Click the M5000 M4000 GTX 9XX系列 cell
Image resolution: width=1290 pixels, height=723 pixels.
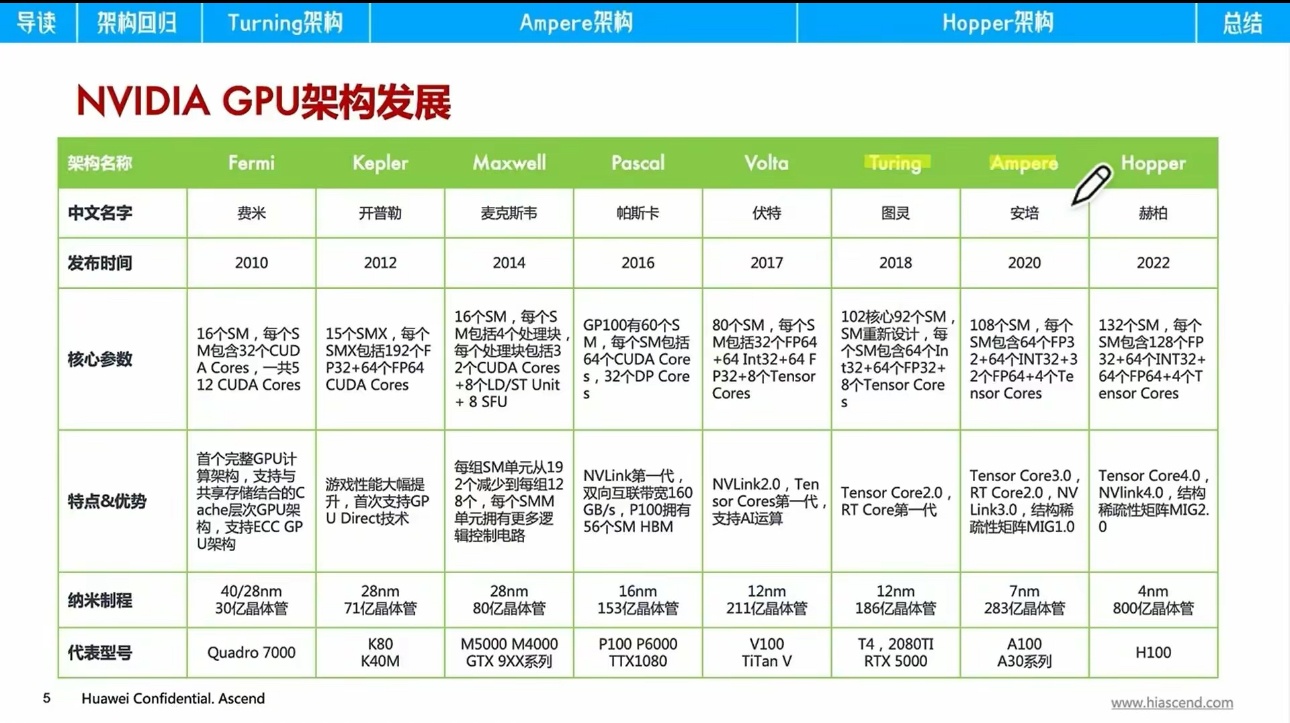[509, 653]
